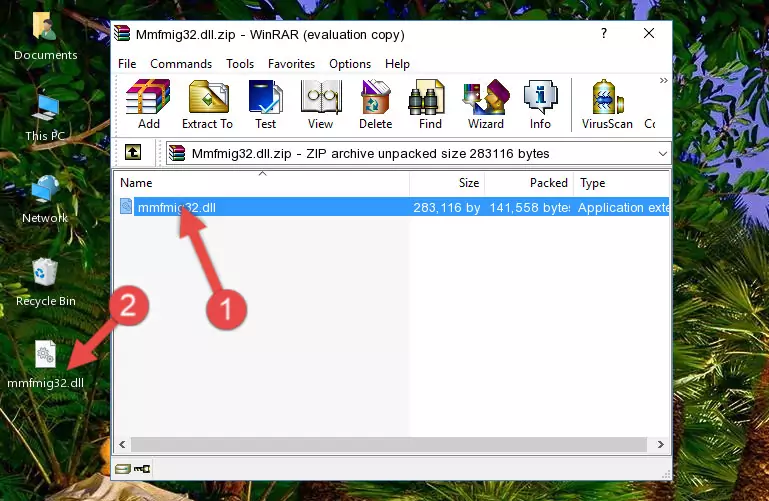This screenshot has height=501, width=769.
Task: Open the Commands menu
Action: click(x=181, y=64)
